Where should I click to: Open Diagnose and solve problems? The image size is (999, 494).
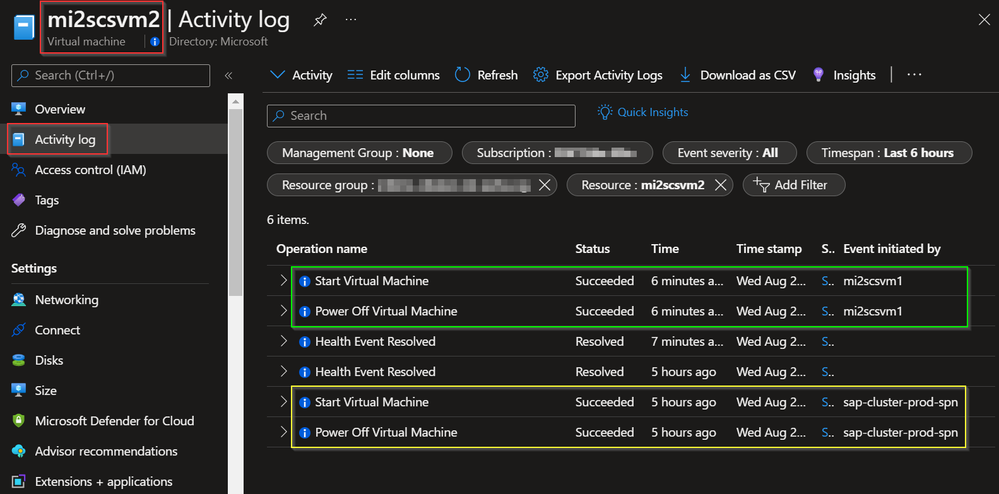[113, 231]
